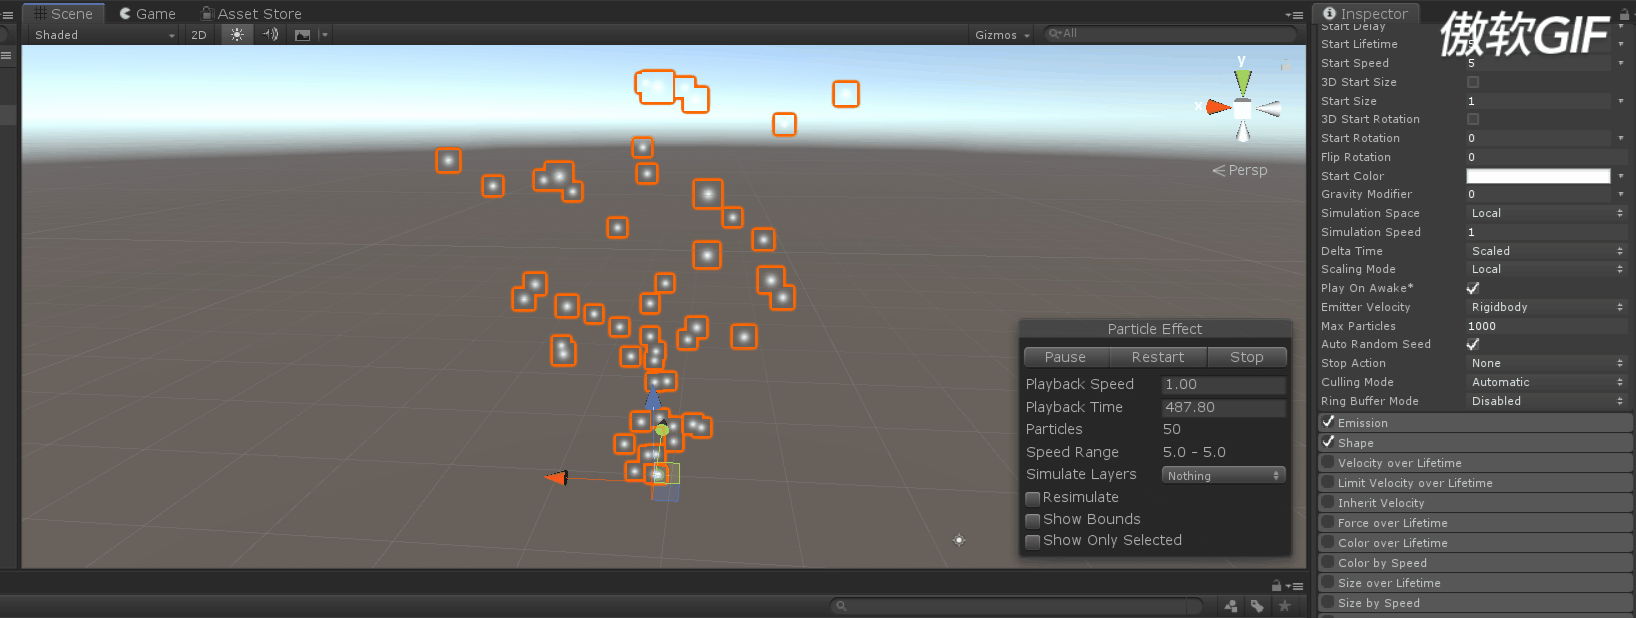
Task: Uncheck Auto Random Seed checkbox
Action: (x=1473, y=344)
